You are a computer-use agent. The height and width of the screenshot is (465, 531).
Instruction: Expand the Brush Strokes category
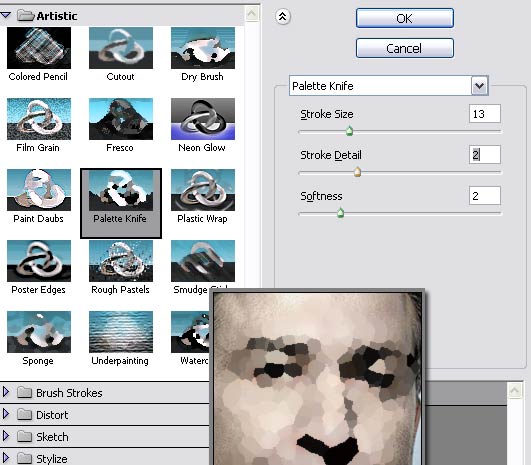6,392
